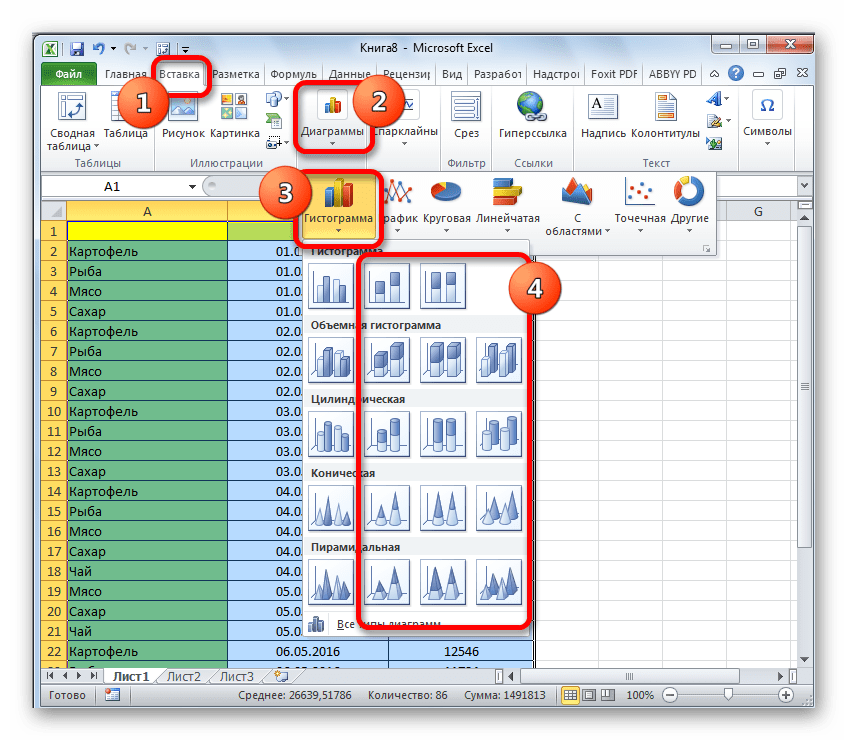Insert a Рисунок from the ribbon
Image resolution: width=847 pixels, height=740 pixels.
pos(183,114)
